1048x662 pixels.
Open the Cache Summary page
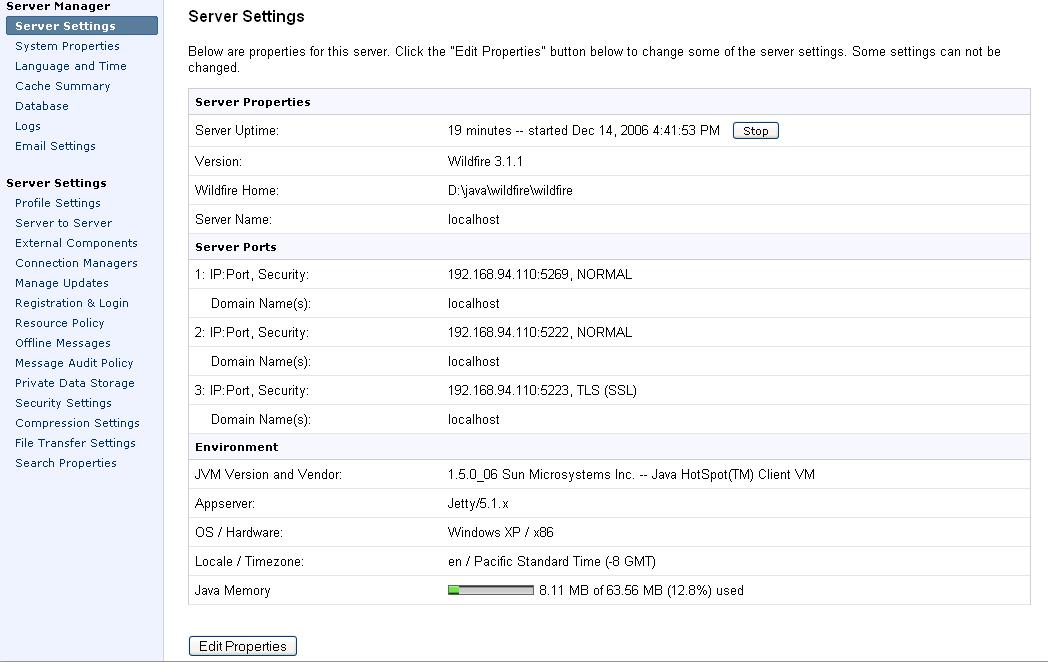tap(62, 86)
